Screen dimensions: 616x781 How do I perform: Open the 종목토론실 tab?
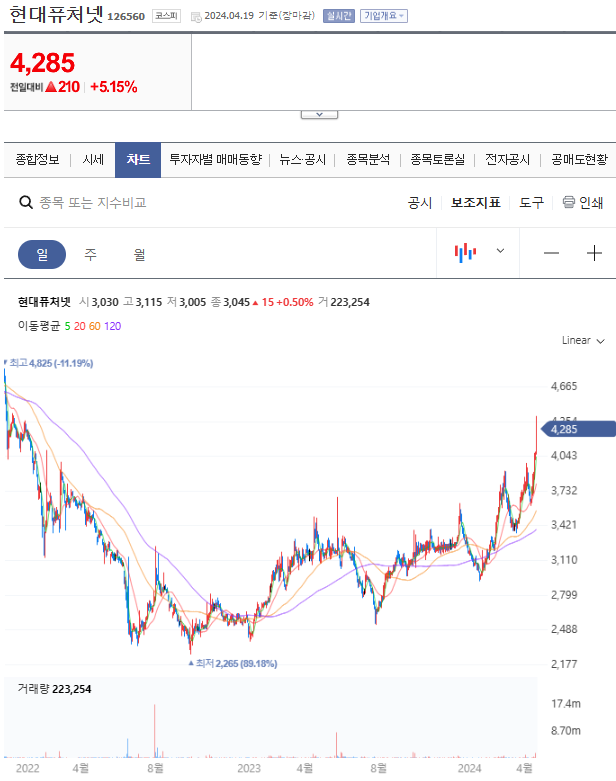point(437,159)
